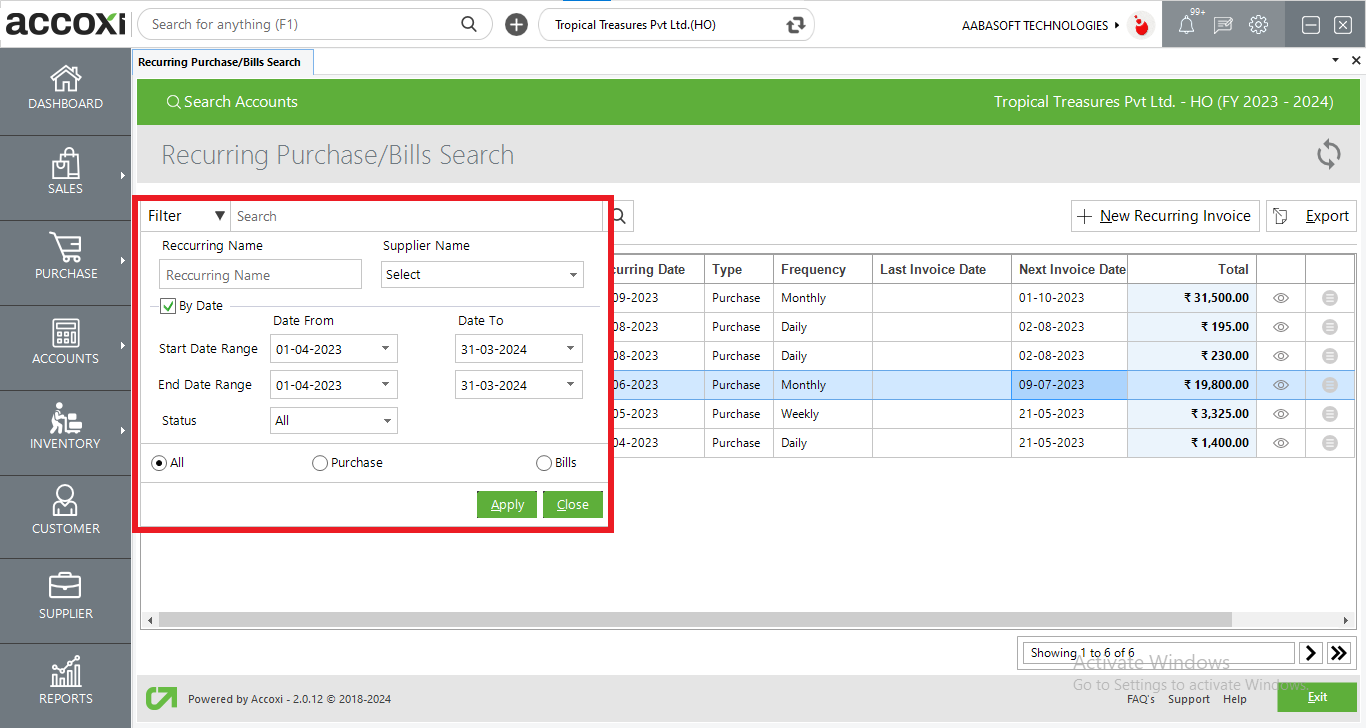
Task: Refresh the recurring purchase list
Action: click(x=1328, y=154)
